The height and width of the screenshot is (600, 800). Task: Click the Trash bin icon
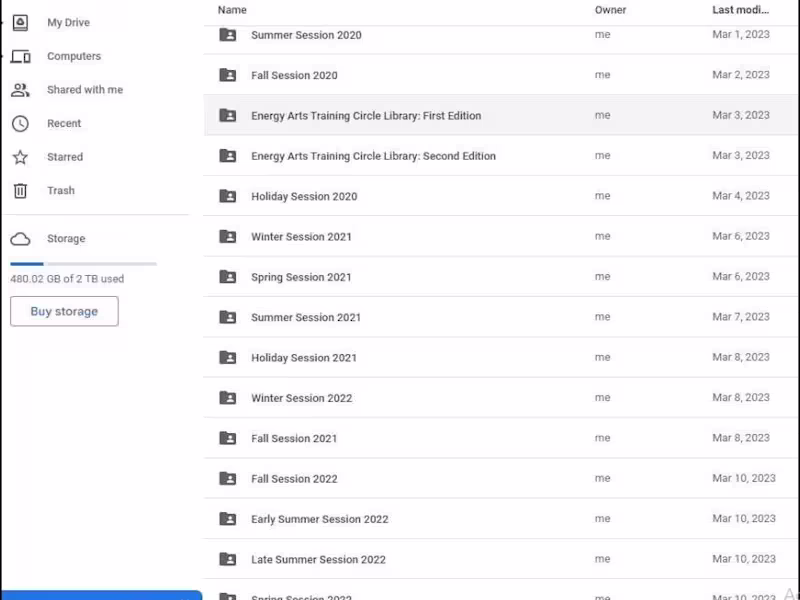click(x=20, y=191)
